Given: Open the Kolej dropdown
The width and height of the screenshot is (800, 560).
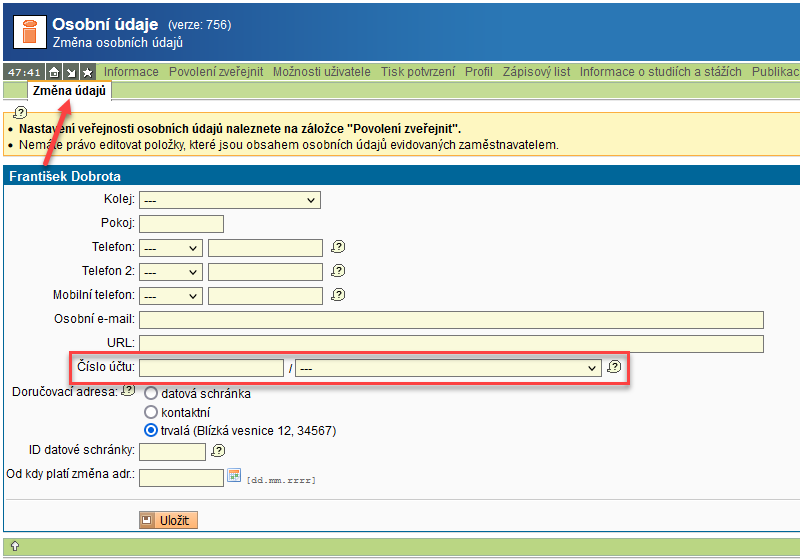Looking at the screenshot, I should tap(230, 200).
